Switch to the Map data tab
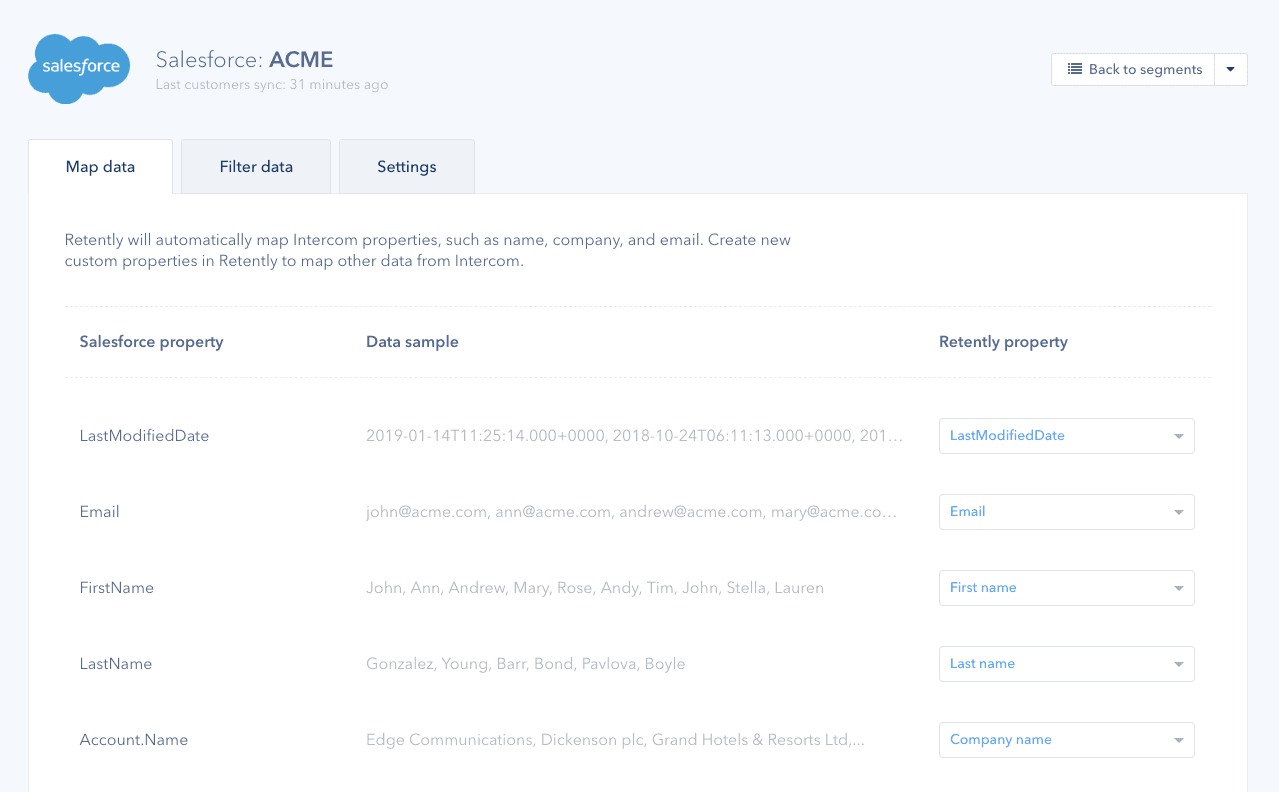This screenshot has height=792, width=1279. click(100, 167)
